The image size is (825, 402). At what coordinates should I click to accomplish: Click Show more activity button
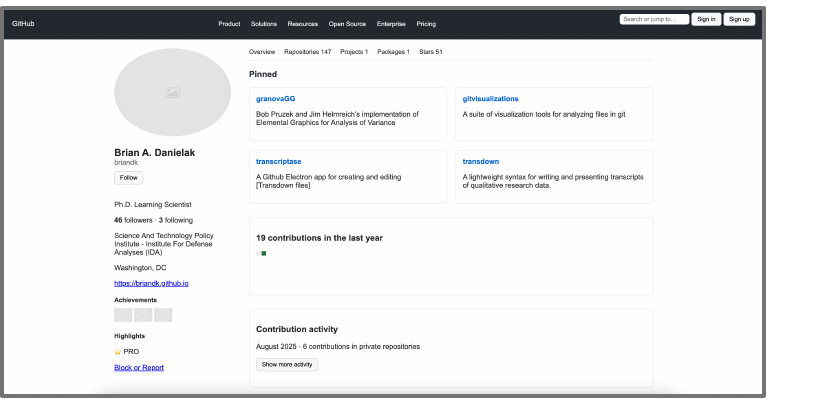pyautogui.click(x=287, y=365)
